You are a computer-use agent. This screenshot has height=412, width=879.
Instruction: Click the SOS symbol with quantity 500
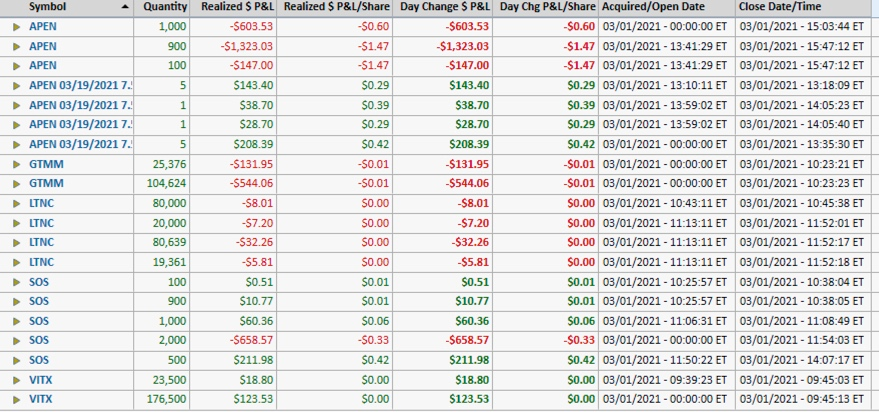point(39,360)
